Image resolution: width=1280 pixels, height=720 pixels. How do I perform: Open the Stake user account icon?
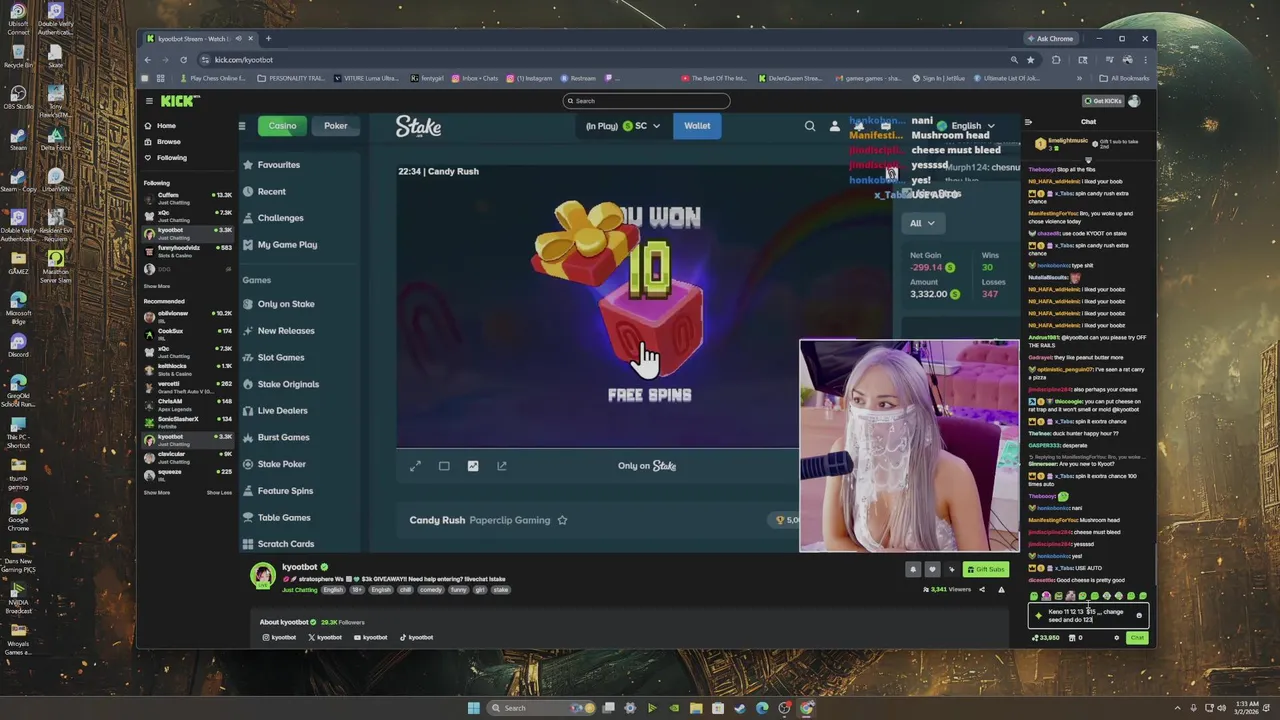pos(835,126)
